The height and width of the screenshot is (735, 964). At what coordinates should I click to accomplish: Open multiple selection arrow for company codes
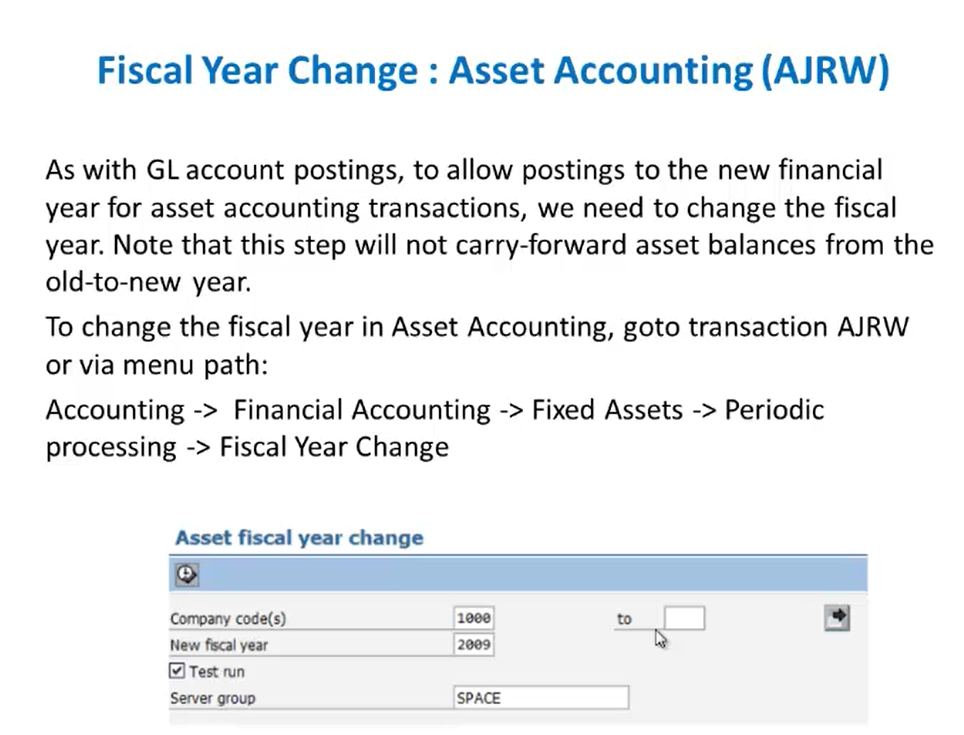coord(837,617)
